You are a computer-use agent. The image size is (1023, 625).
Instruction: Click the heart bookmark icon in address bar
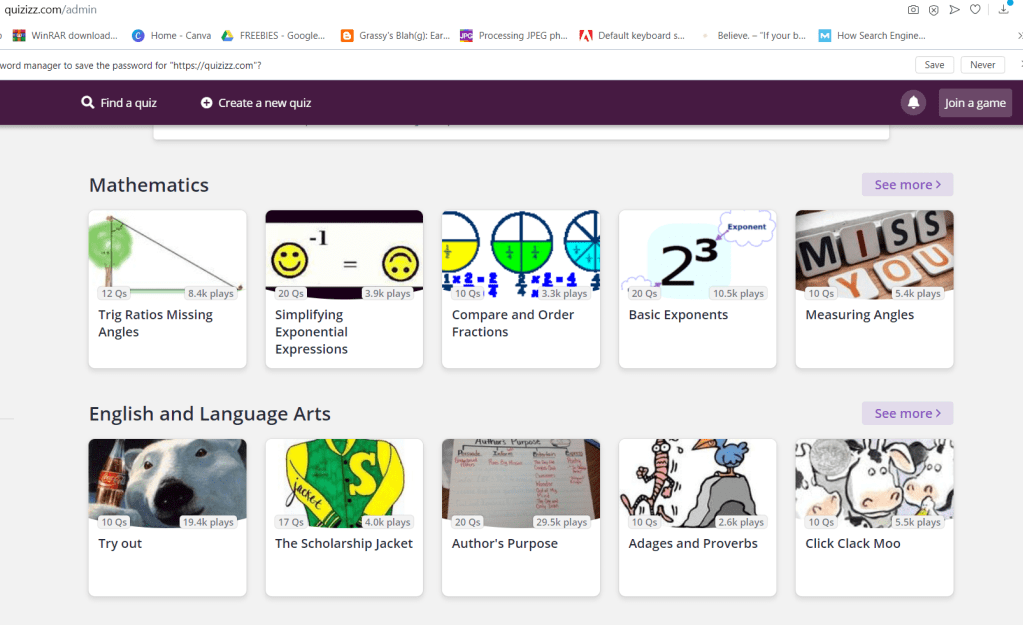click(x=975, y=10)
